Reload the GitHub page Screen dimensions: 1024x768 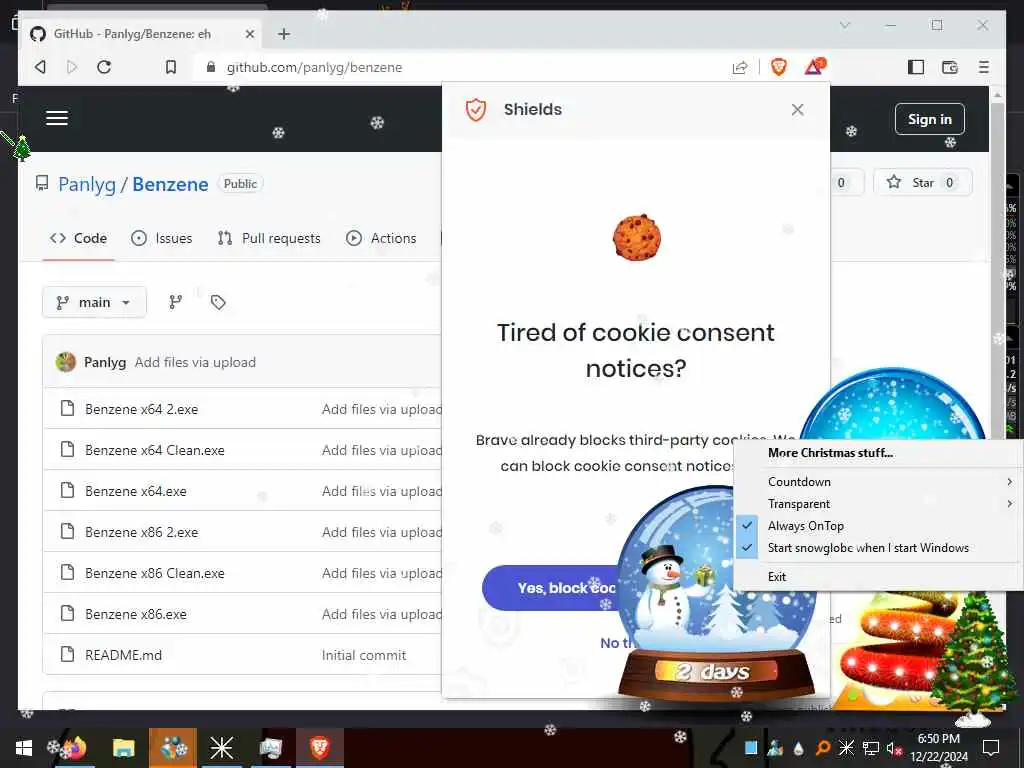click(104, 67)
